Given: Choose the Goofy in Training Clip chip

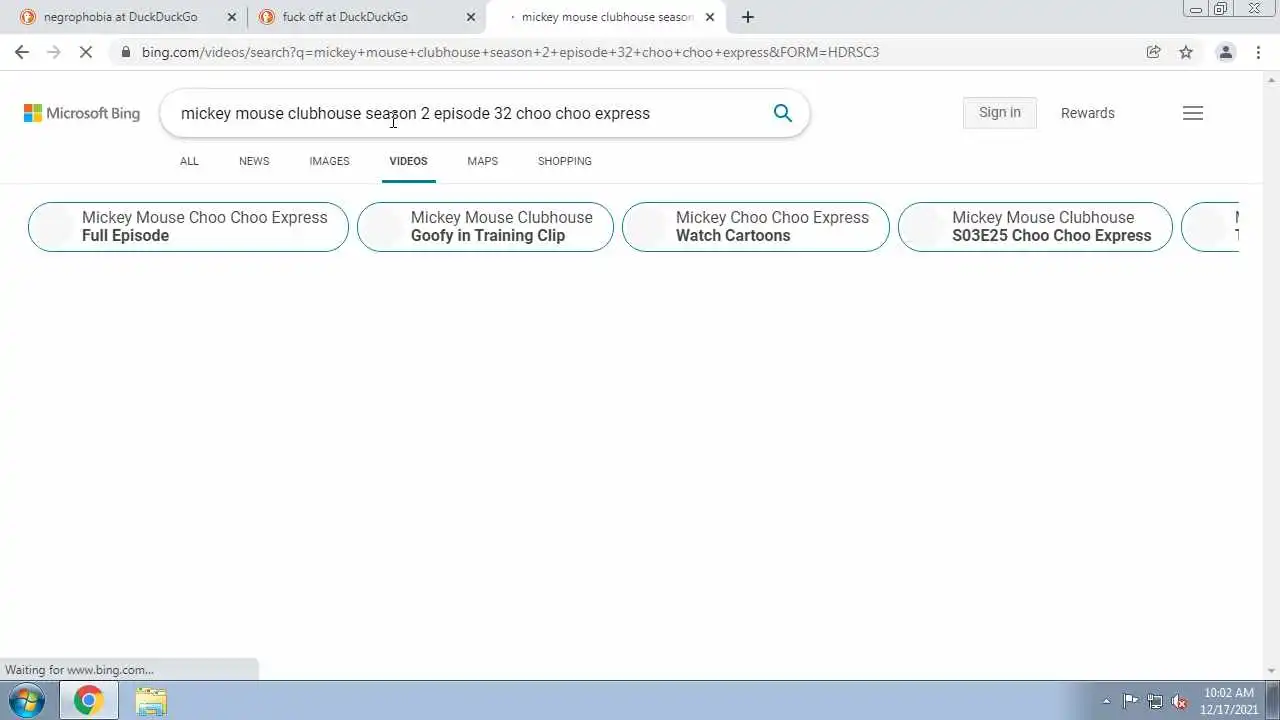Looking at the screenshot, I should pyautogui.click(x=485, y=226).
